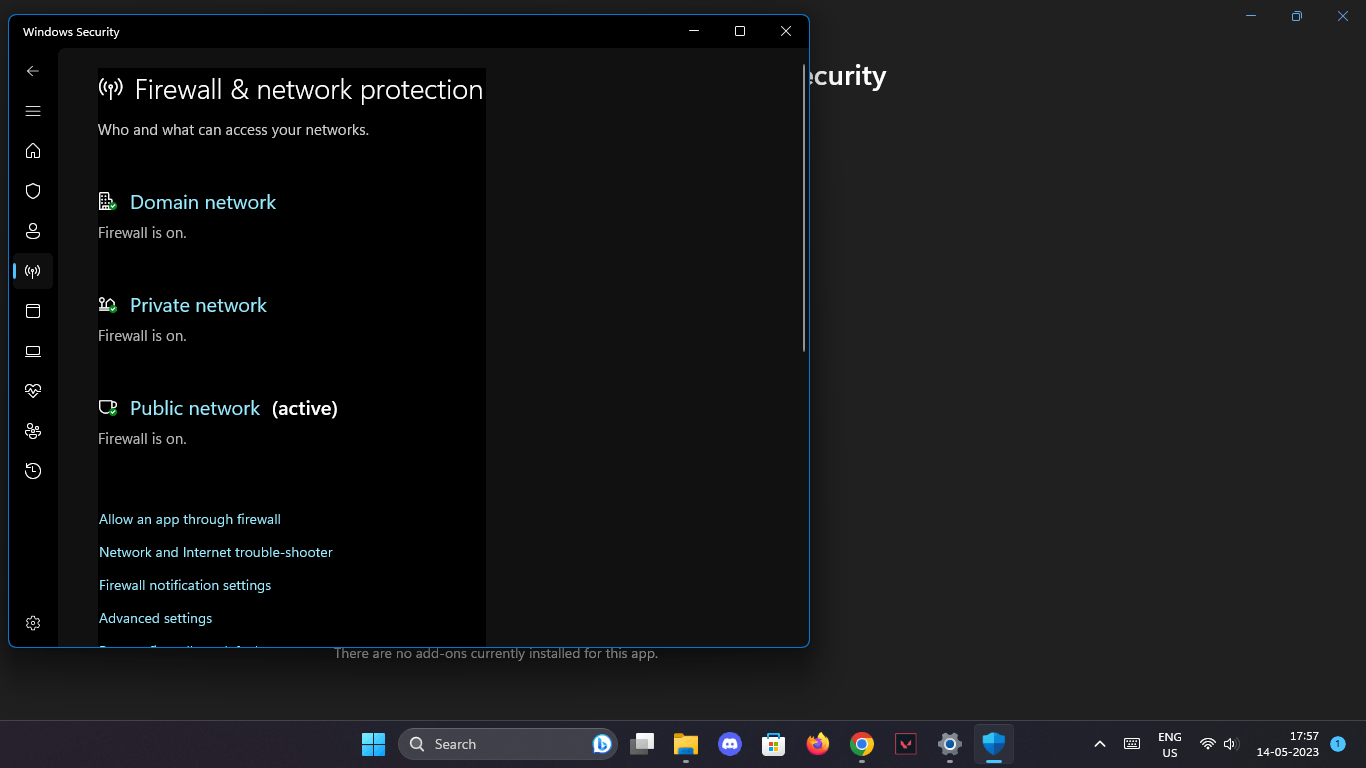
Task: Click 'Firewall is on.' under Private network
Action: 142,336
